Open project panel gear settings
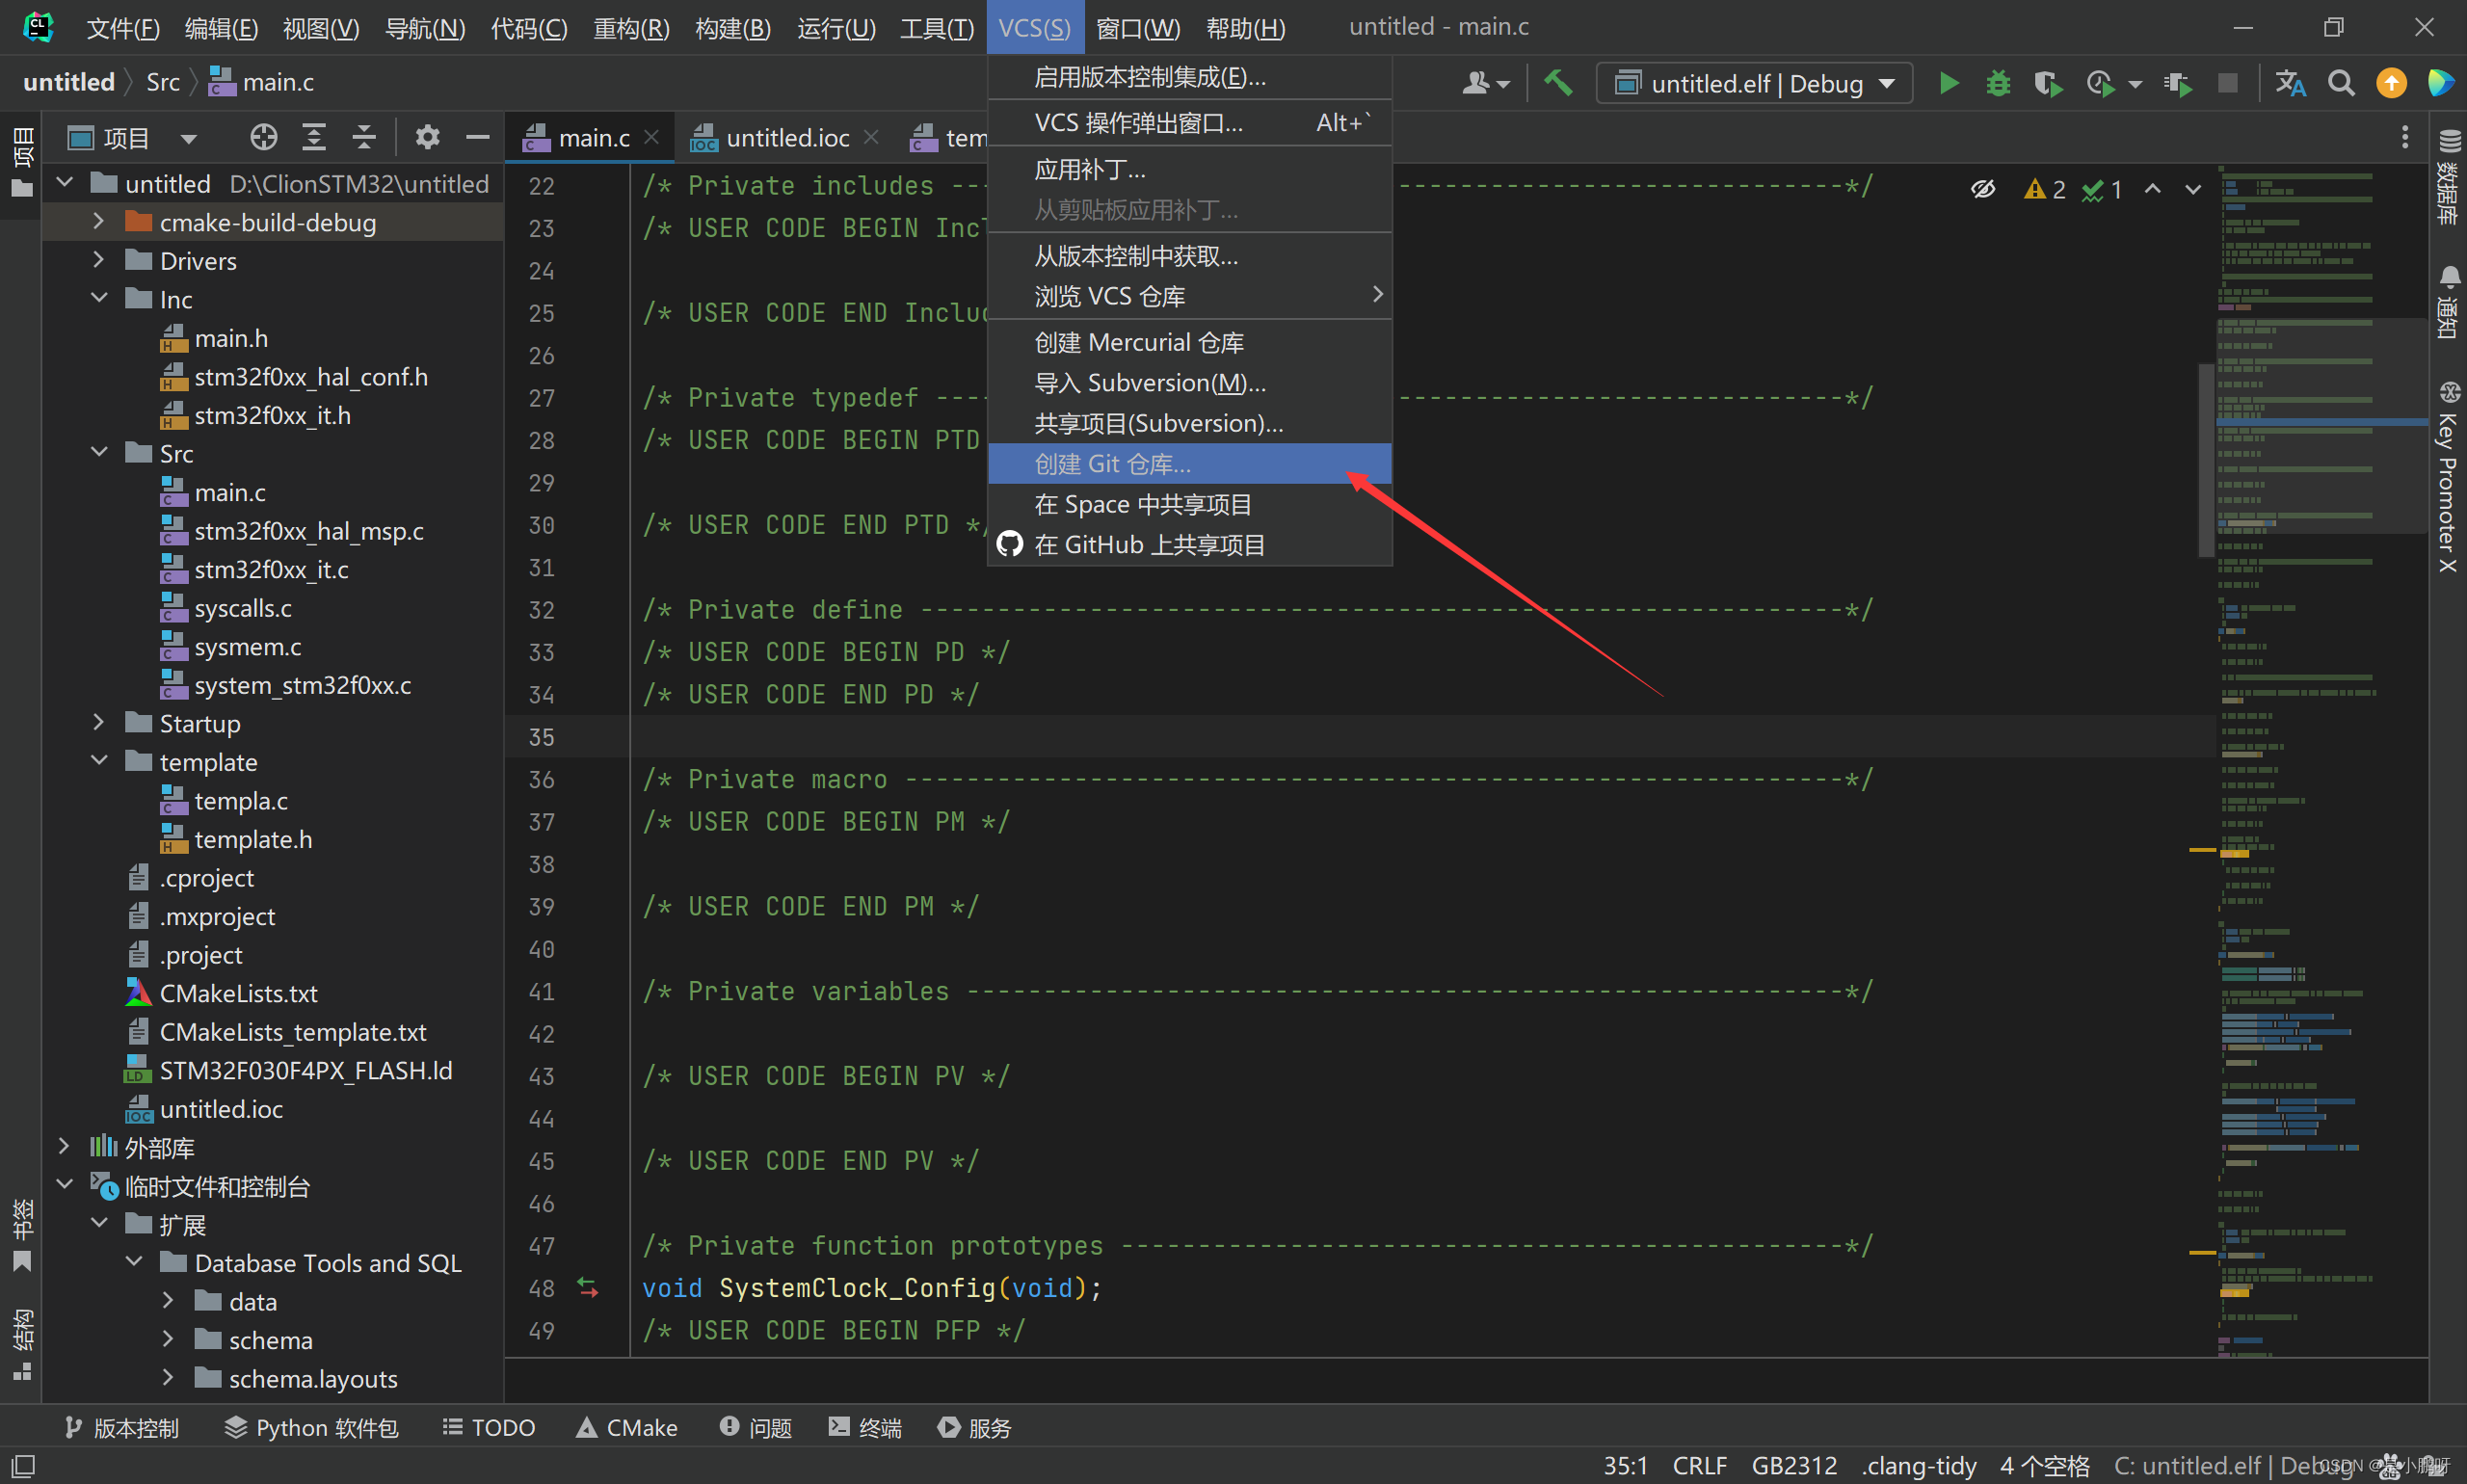 427,137
